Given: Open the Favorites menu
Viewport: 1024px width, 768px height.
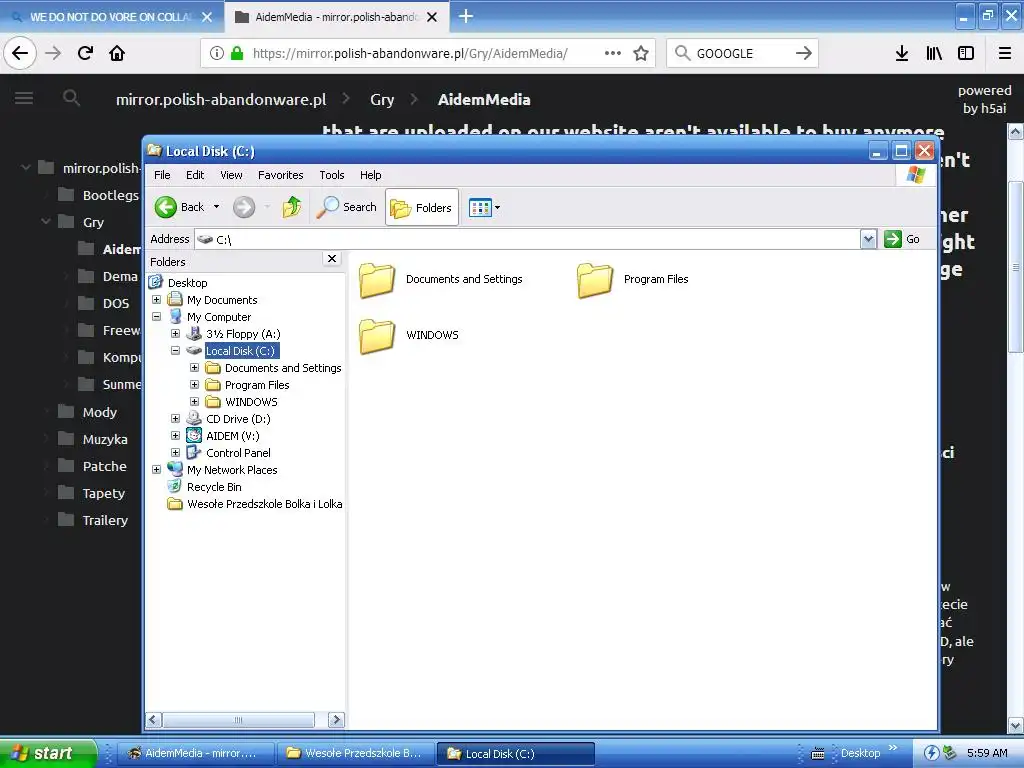Looking at the screenshot, I should [x=280, y=175].
